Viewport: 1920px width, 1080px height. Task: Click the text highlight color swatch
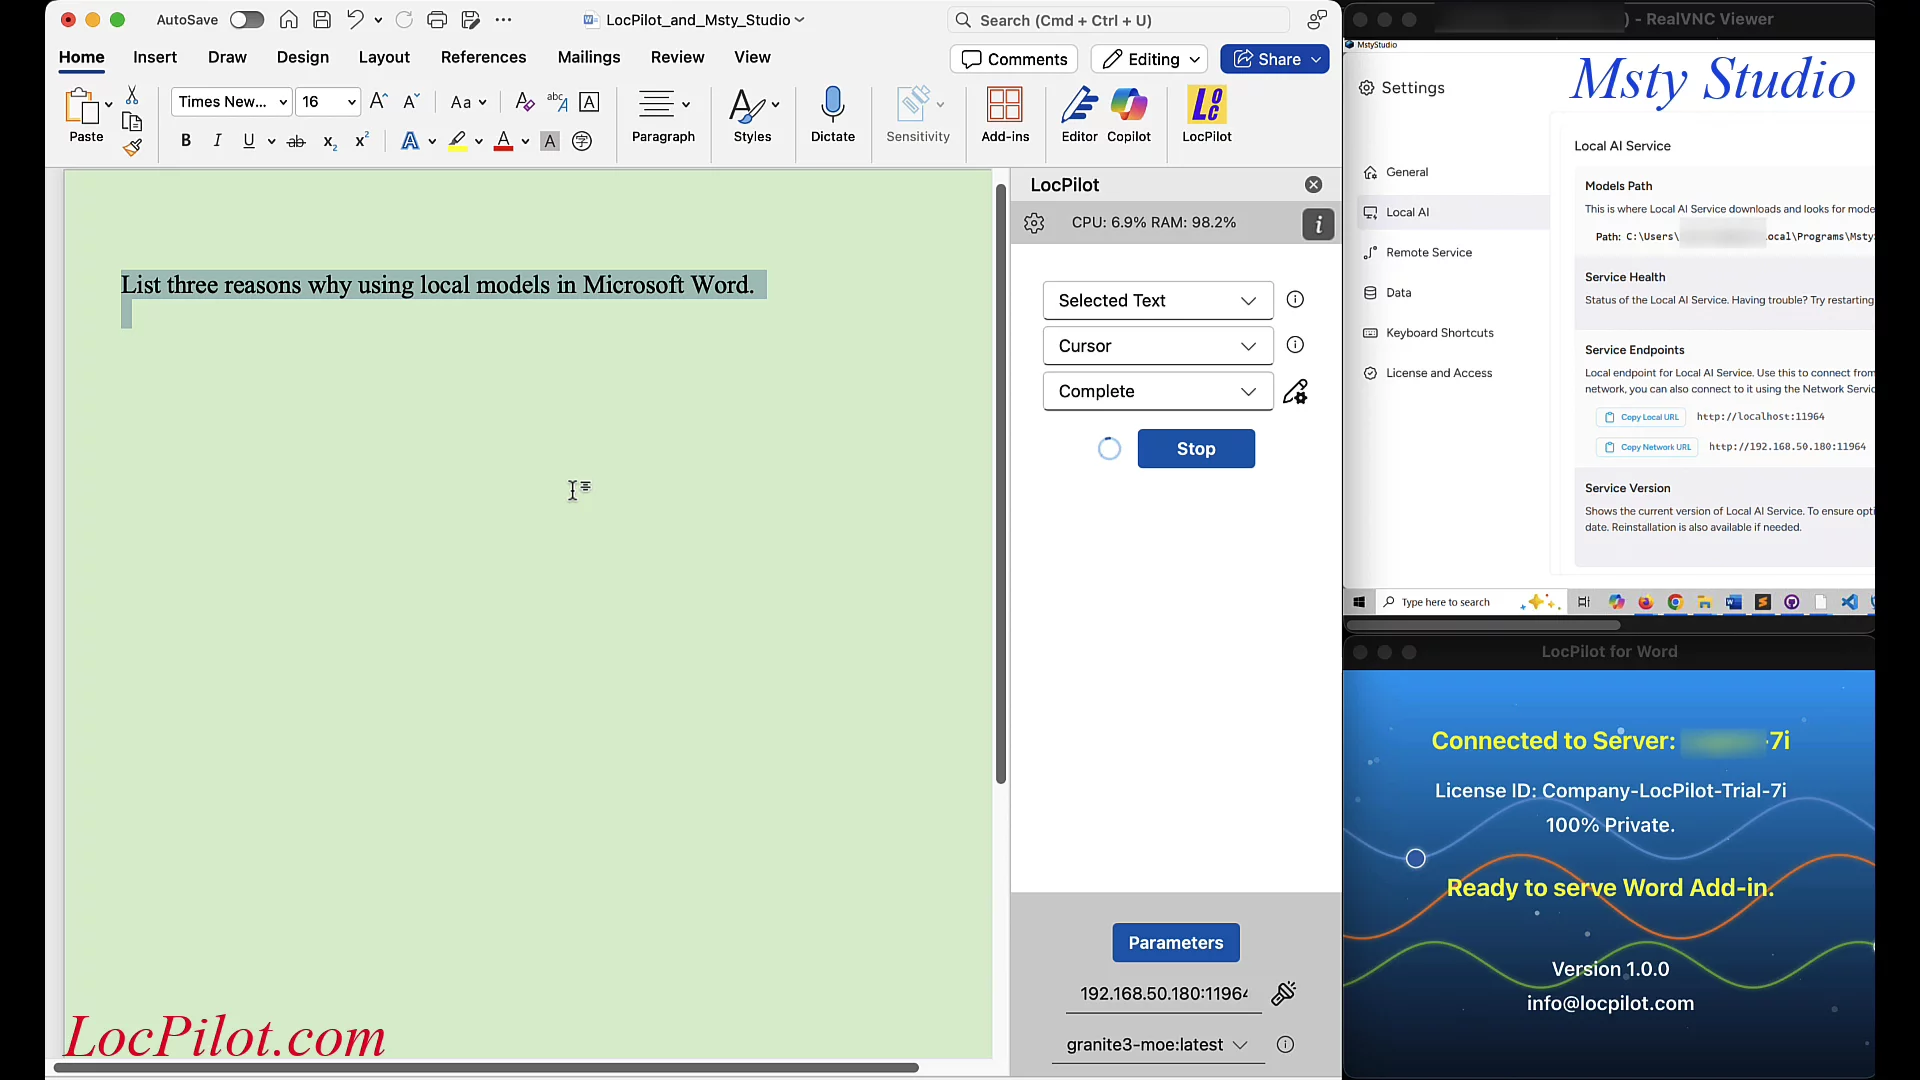457,141
